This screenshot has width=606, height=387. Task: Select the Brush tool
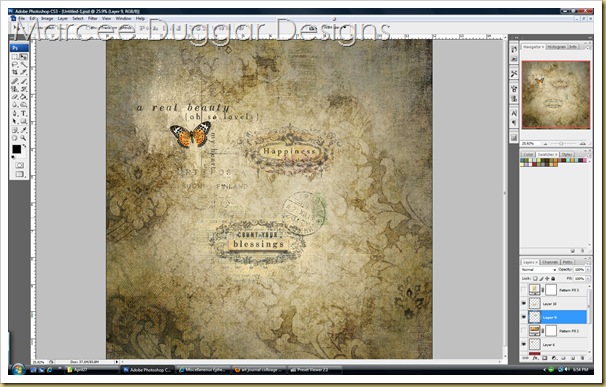click(x=24, y=81)
